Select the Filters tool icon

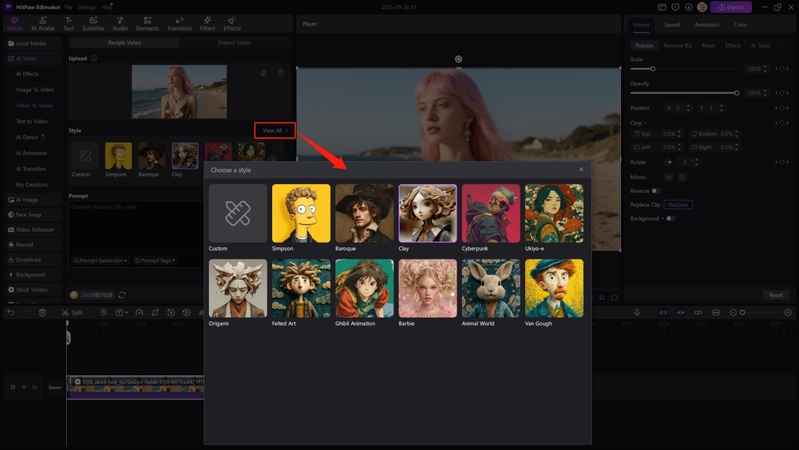[x=207, y=23]
